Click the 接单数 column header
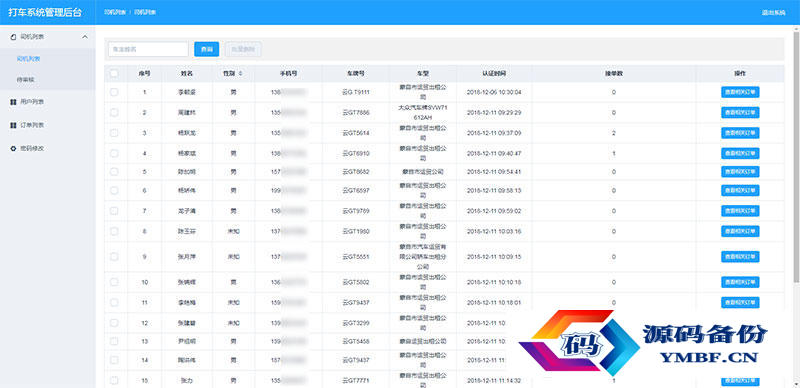The height and width of the screenshot is (388, 800). point(613,74)
